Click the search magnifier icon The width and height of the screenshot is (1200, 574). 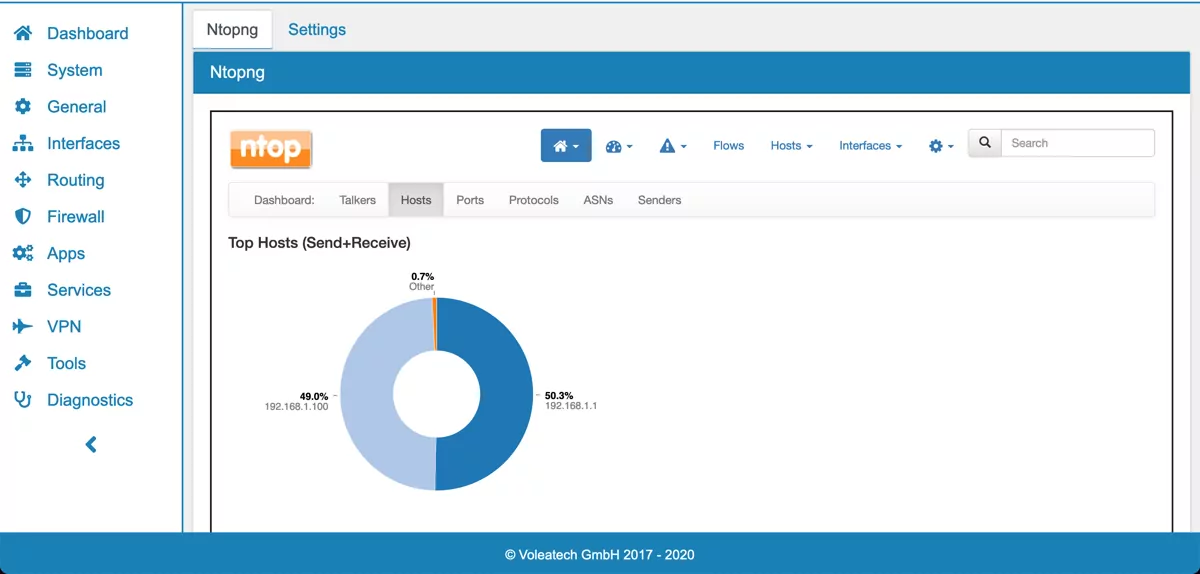[985, 143]
